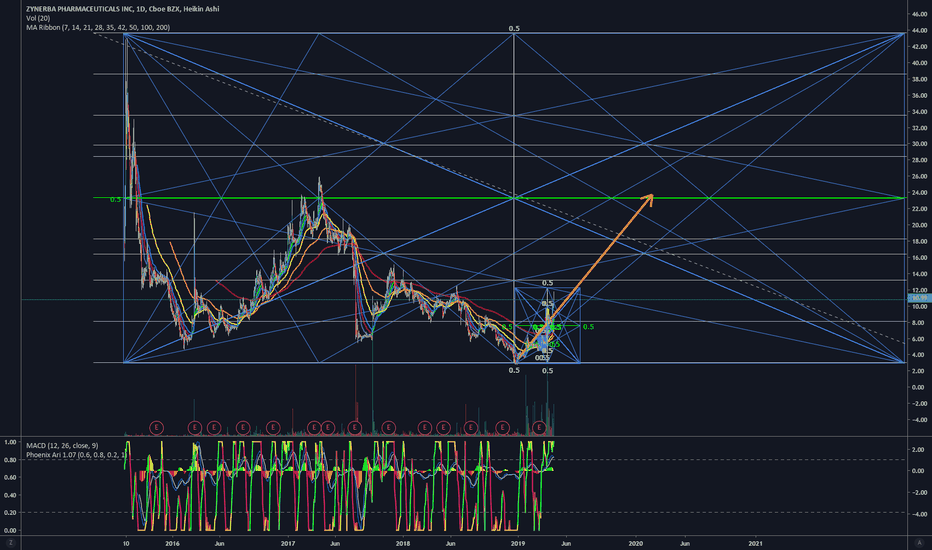Click the ZYNERBA PHARMACEUTICALS INC chart title legend

point(122,9)
